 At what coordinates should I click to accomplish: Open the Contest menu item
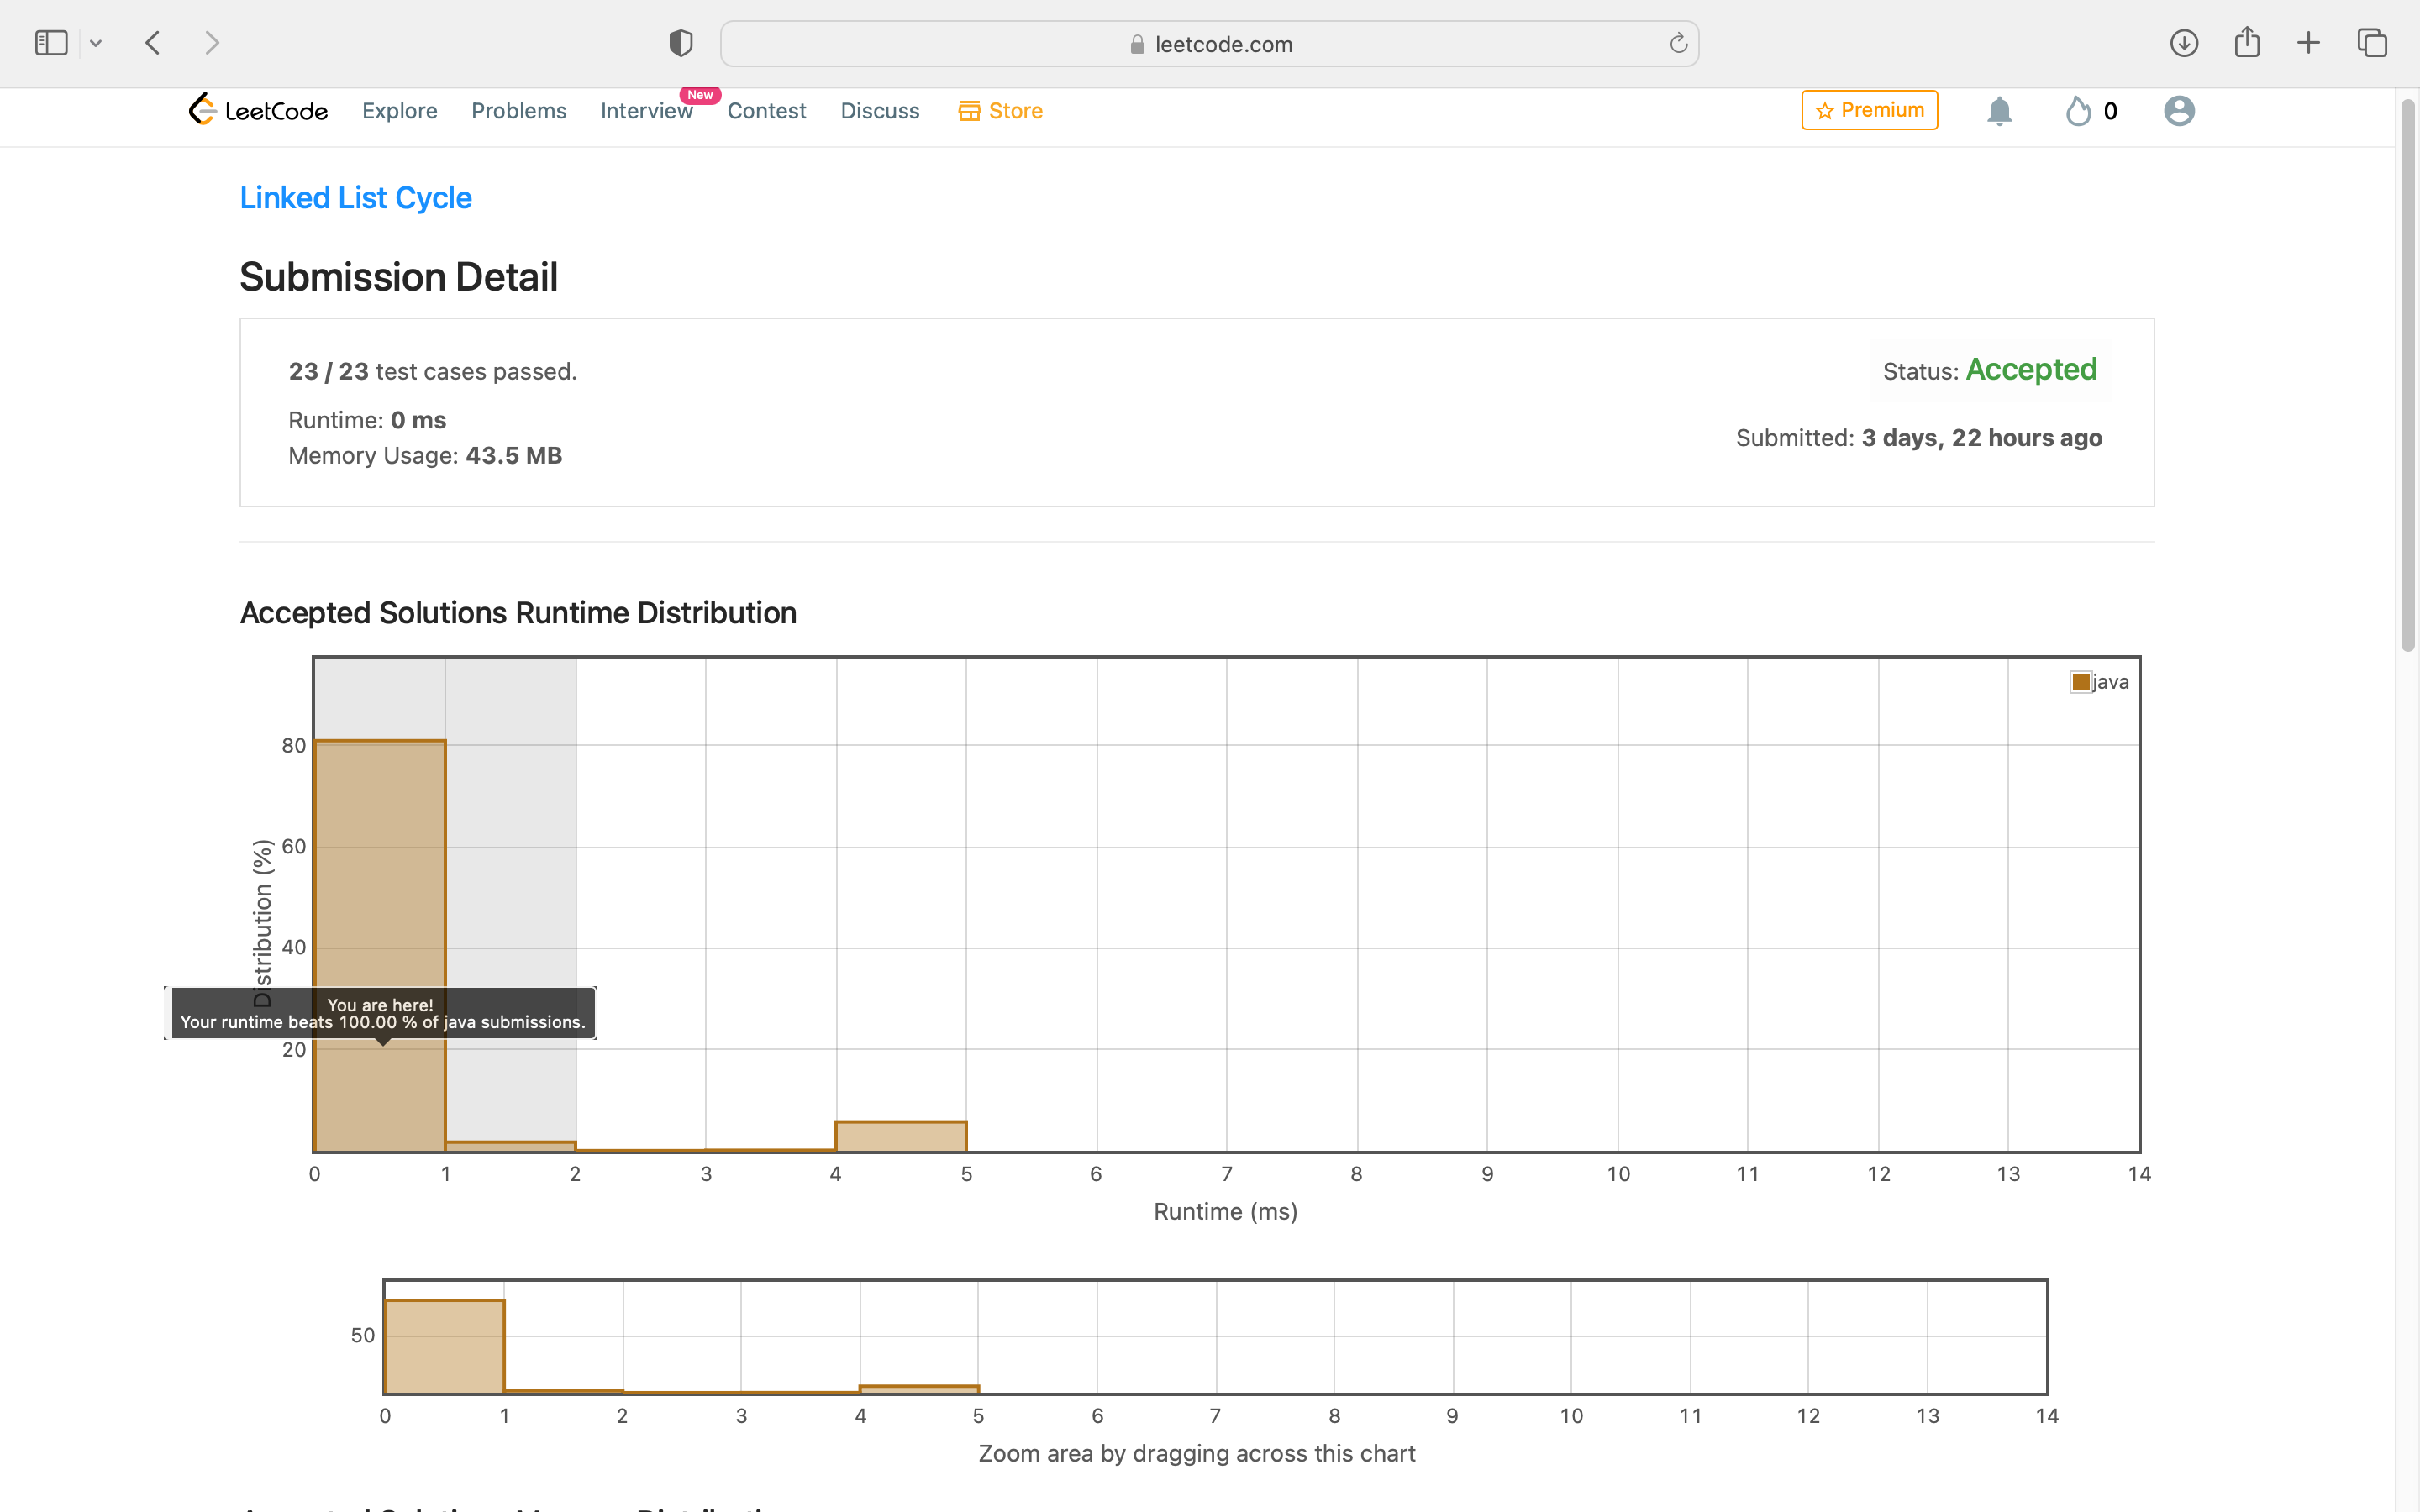(766, 111)
